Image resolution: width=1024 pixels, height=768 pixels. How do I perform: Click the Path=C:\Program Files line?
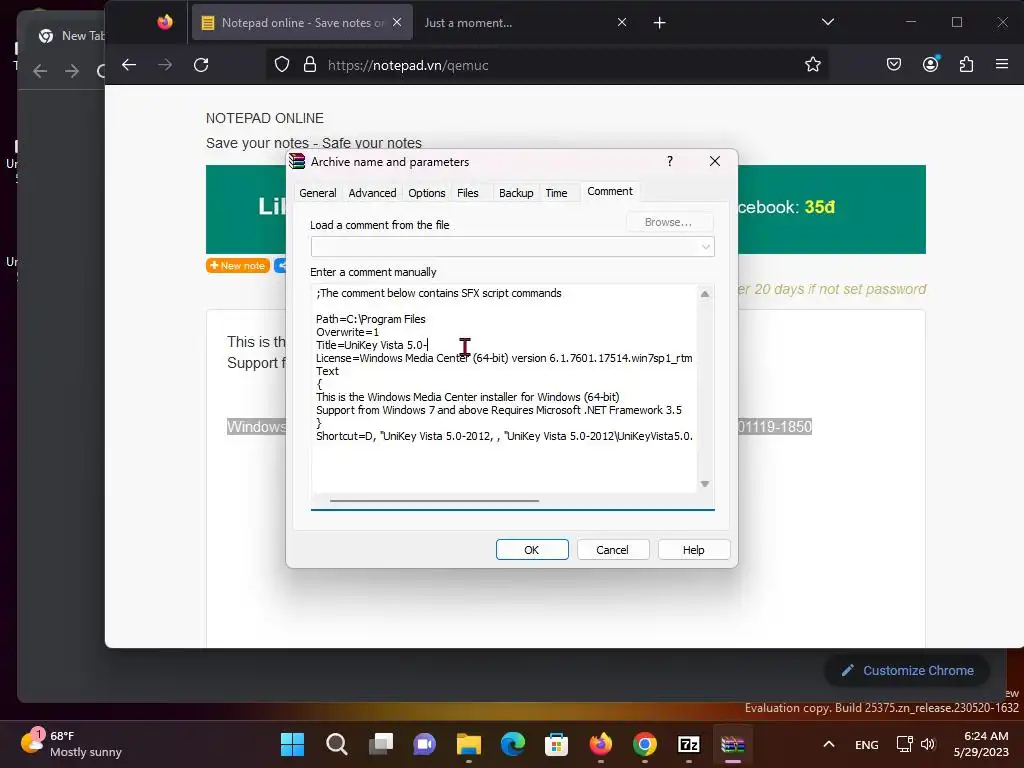(370, 319)
